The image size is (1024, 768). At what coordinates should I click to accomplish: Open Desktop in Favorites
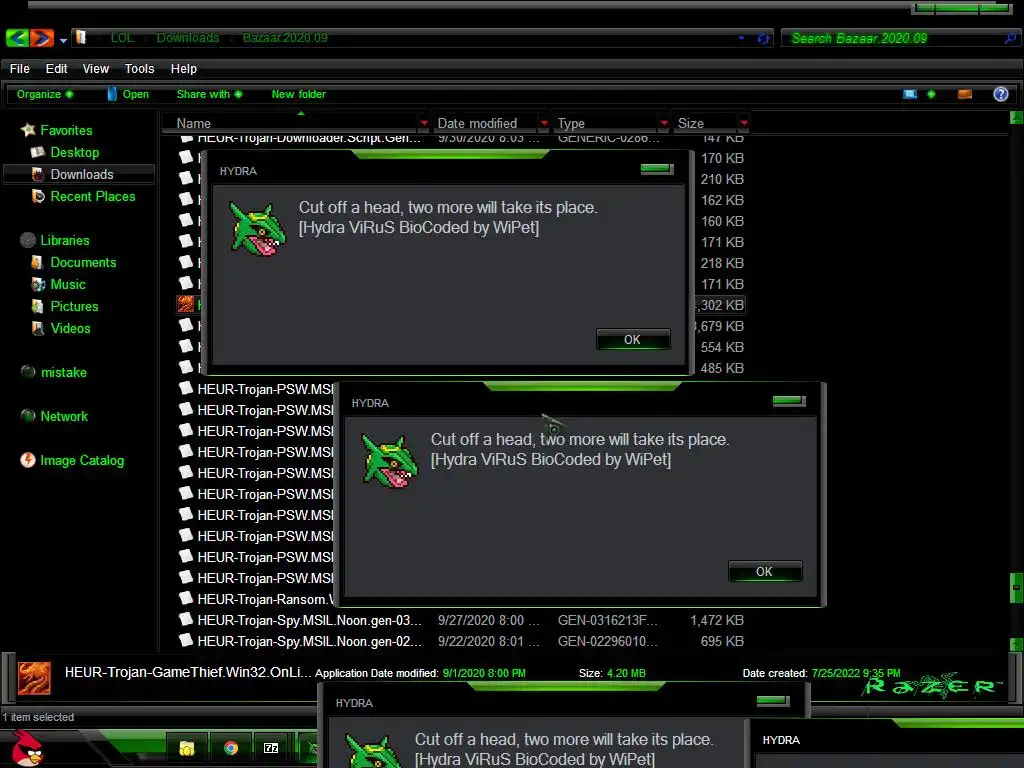click(x=74, y=153)
